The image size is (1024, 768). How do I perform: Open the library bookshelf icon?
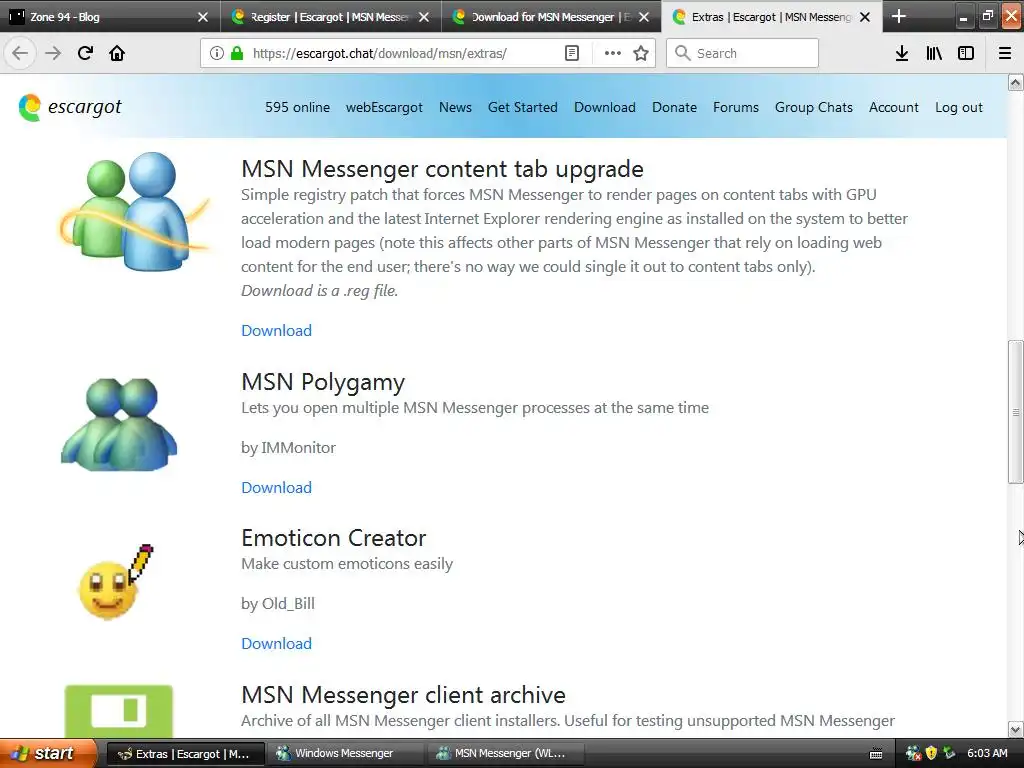pos(934,53)
